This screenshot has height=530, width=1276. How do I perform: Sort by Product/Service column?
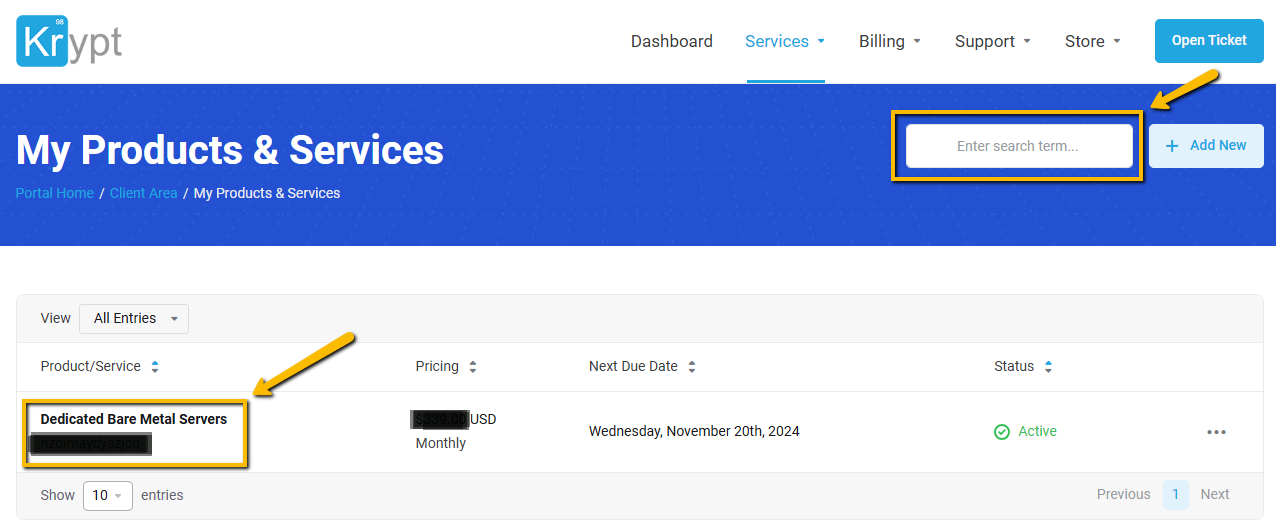click(x=155, y=367)
